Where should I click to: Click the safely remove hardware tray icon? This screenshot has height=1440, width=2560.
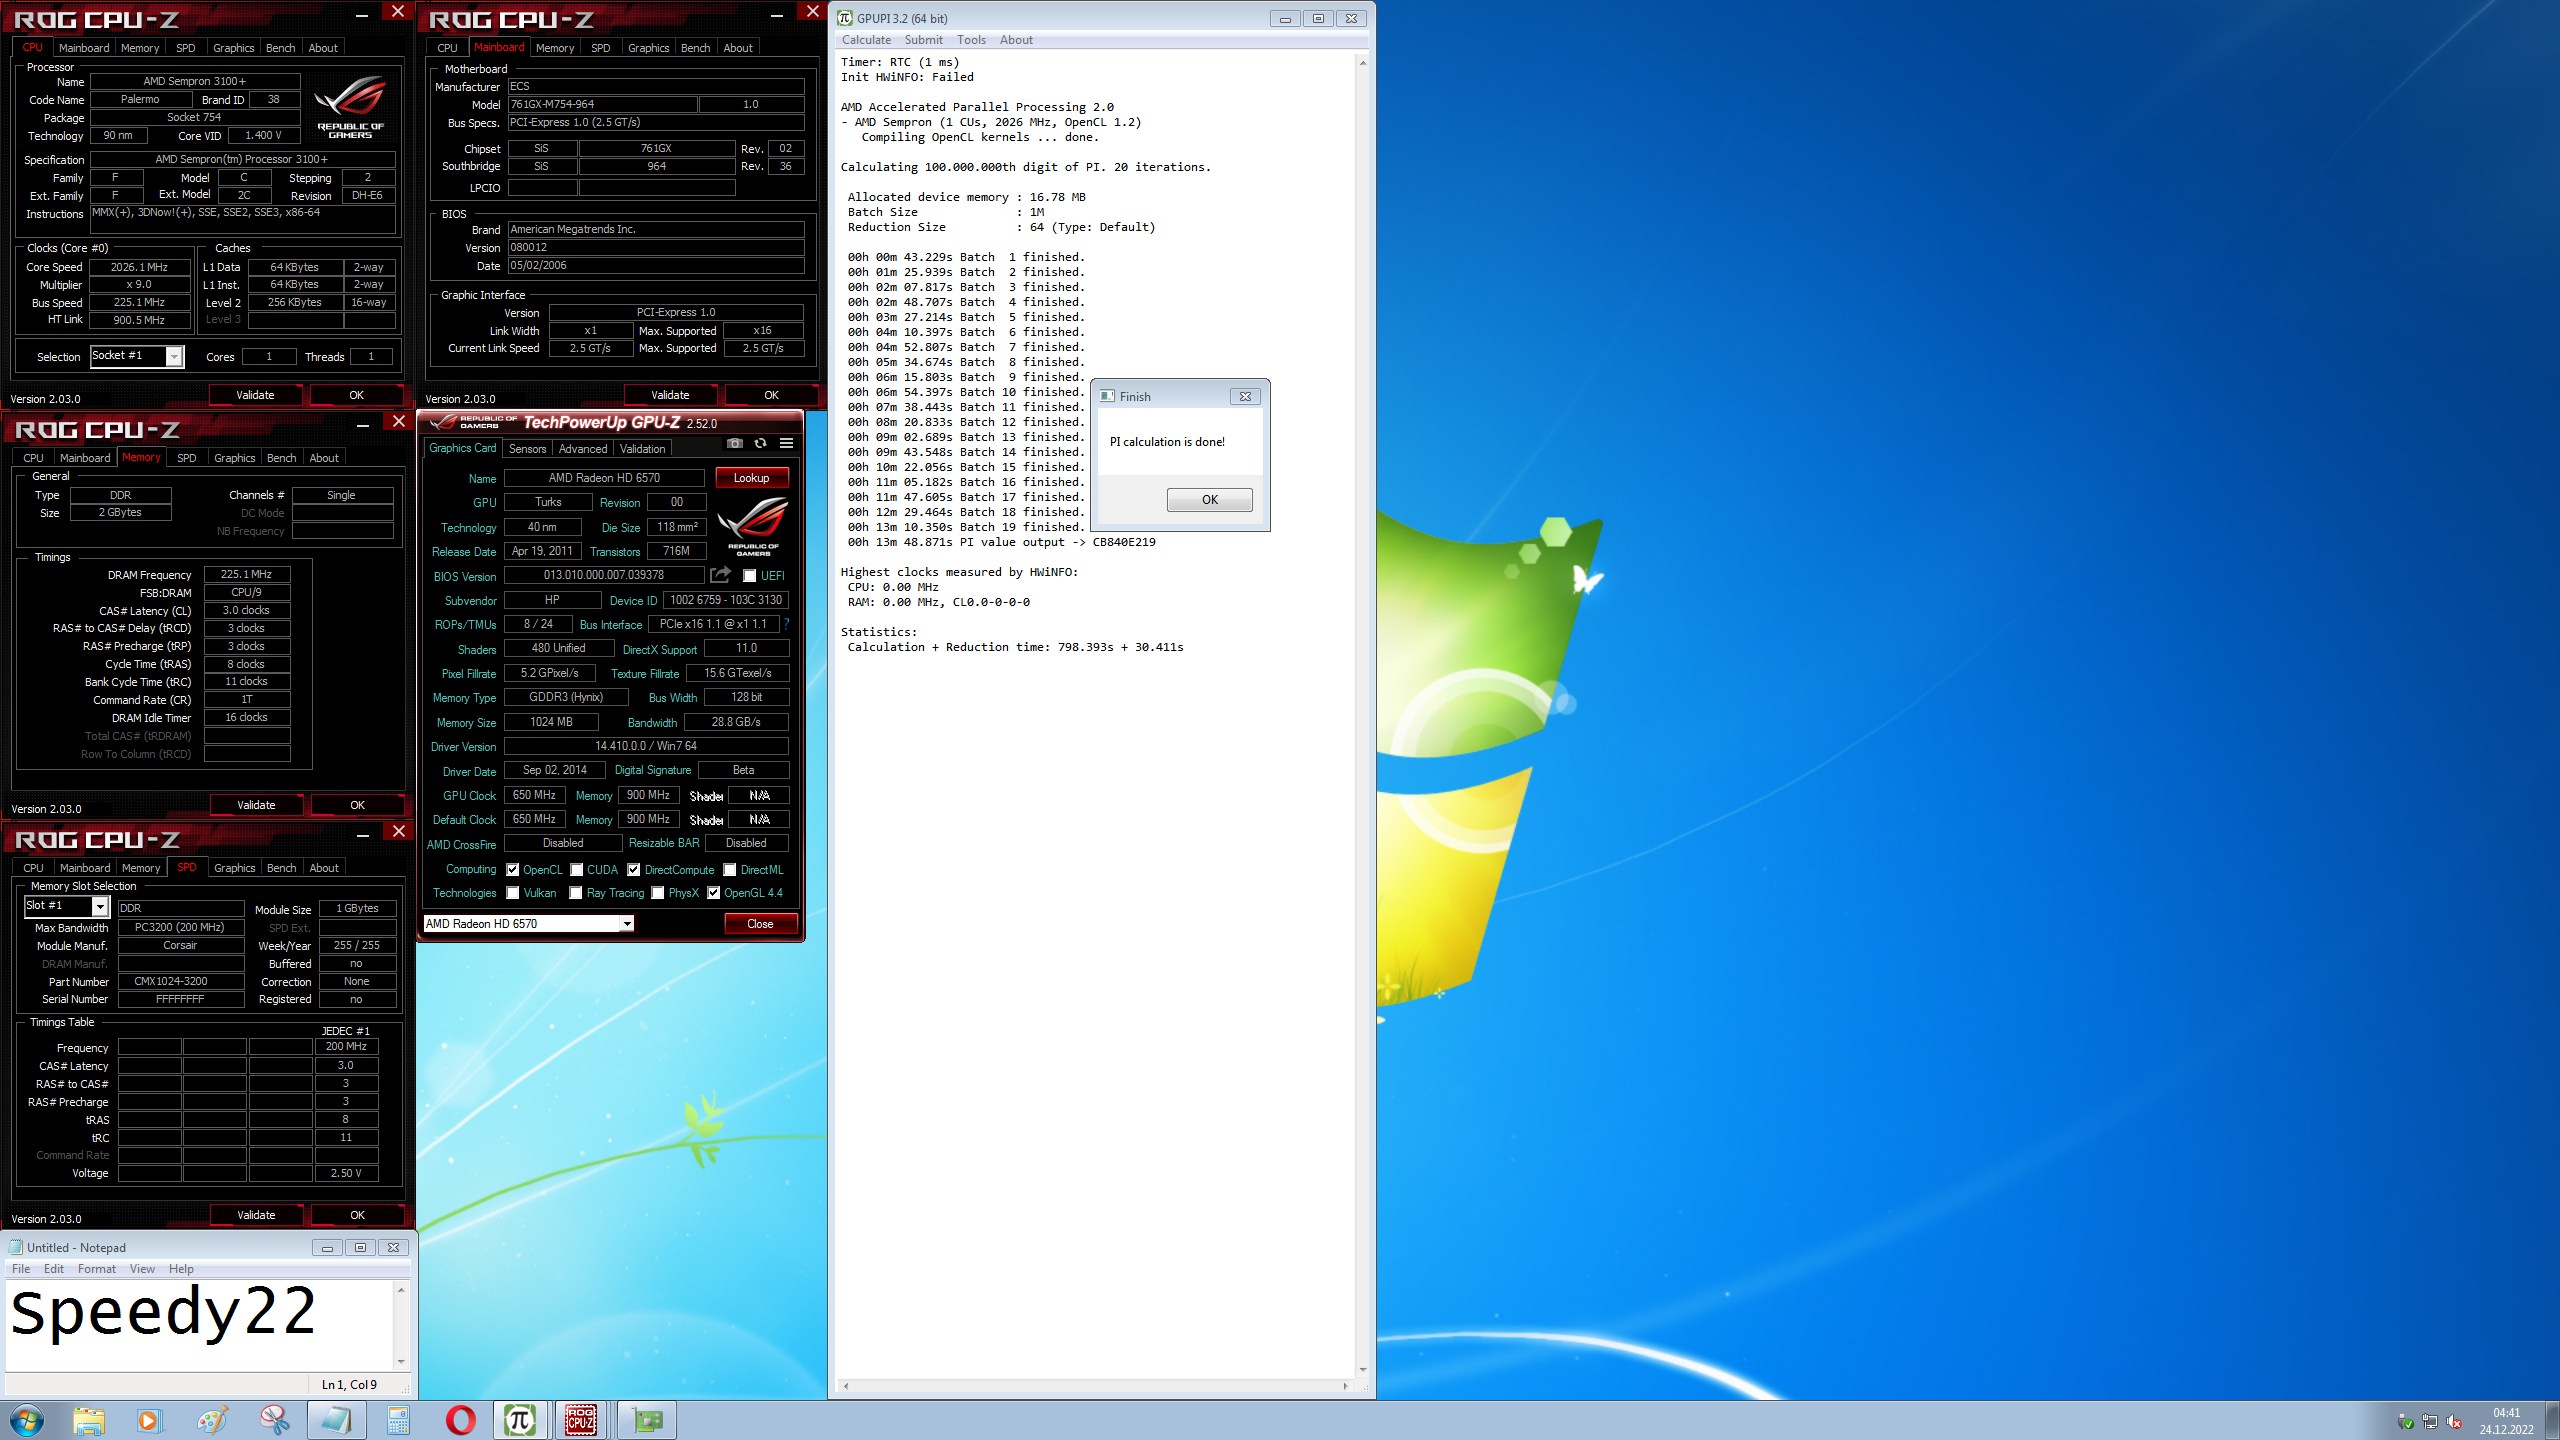click(2406, 1421)
